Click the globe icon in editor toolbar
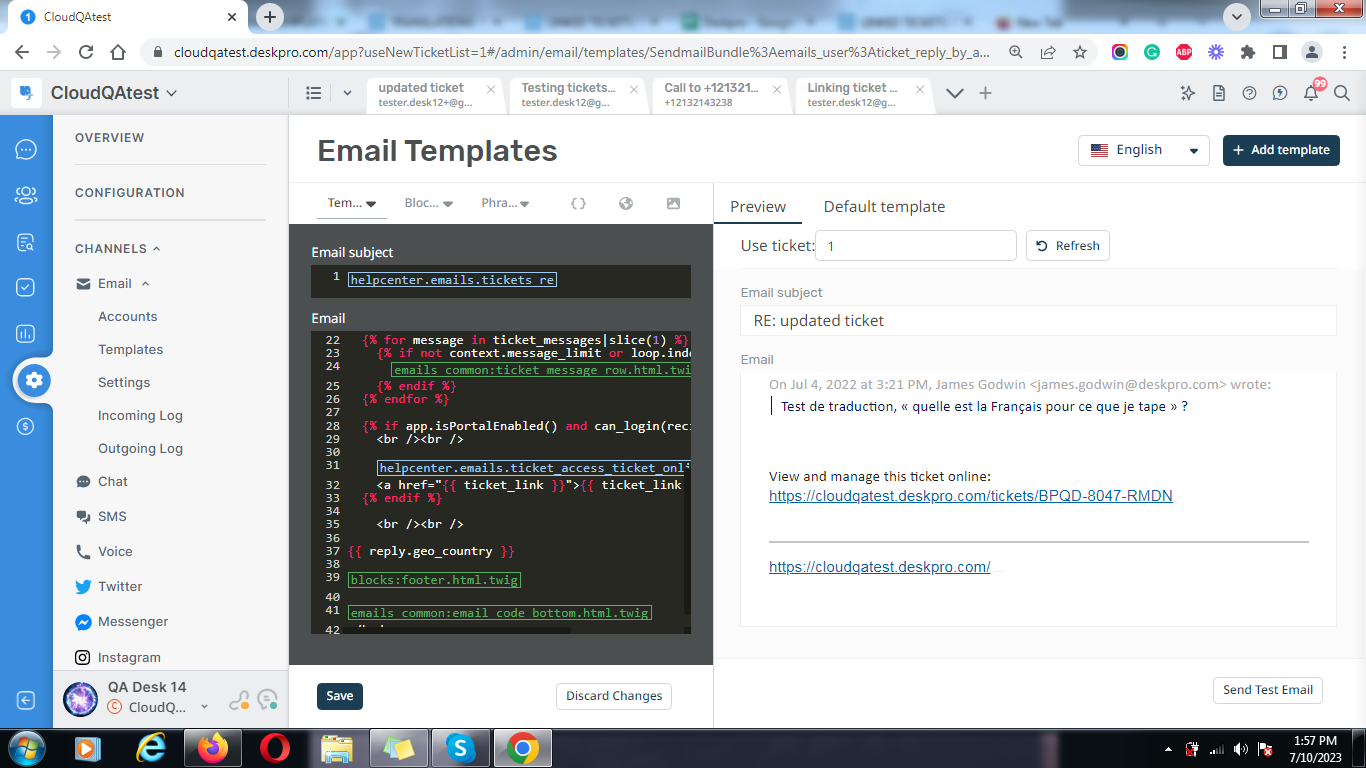This screenshot has width=1366, height=768. 626,203
